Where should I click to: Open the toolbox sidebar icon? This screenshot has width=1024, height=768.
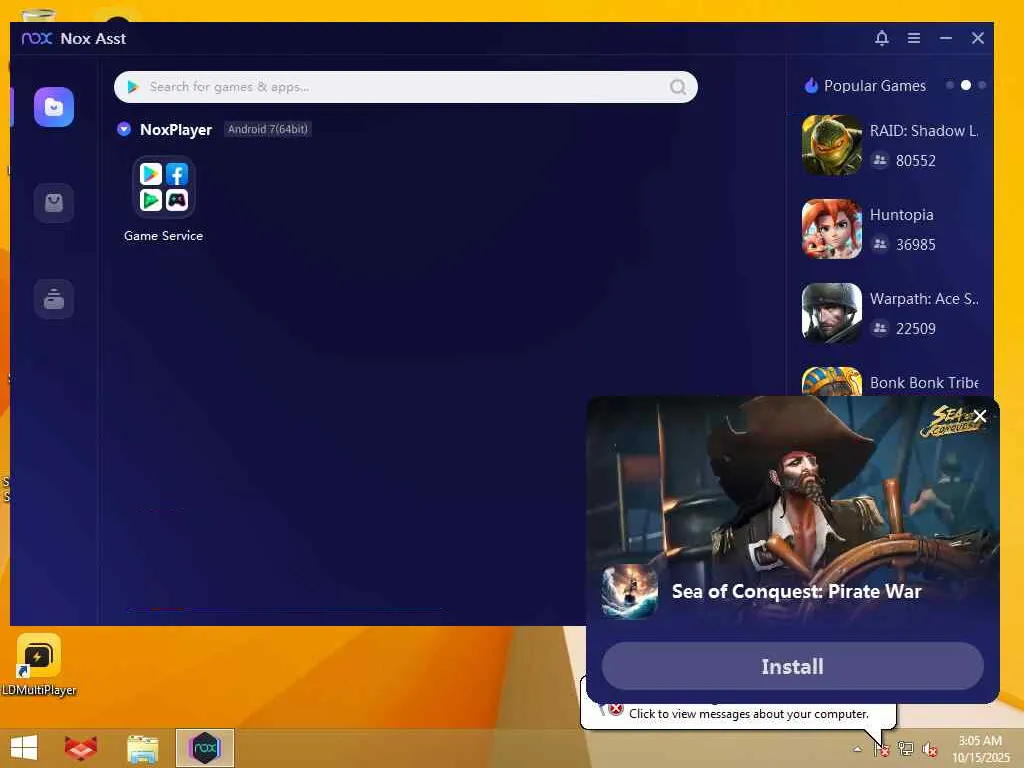coord(54,299)
